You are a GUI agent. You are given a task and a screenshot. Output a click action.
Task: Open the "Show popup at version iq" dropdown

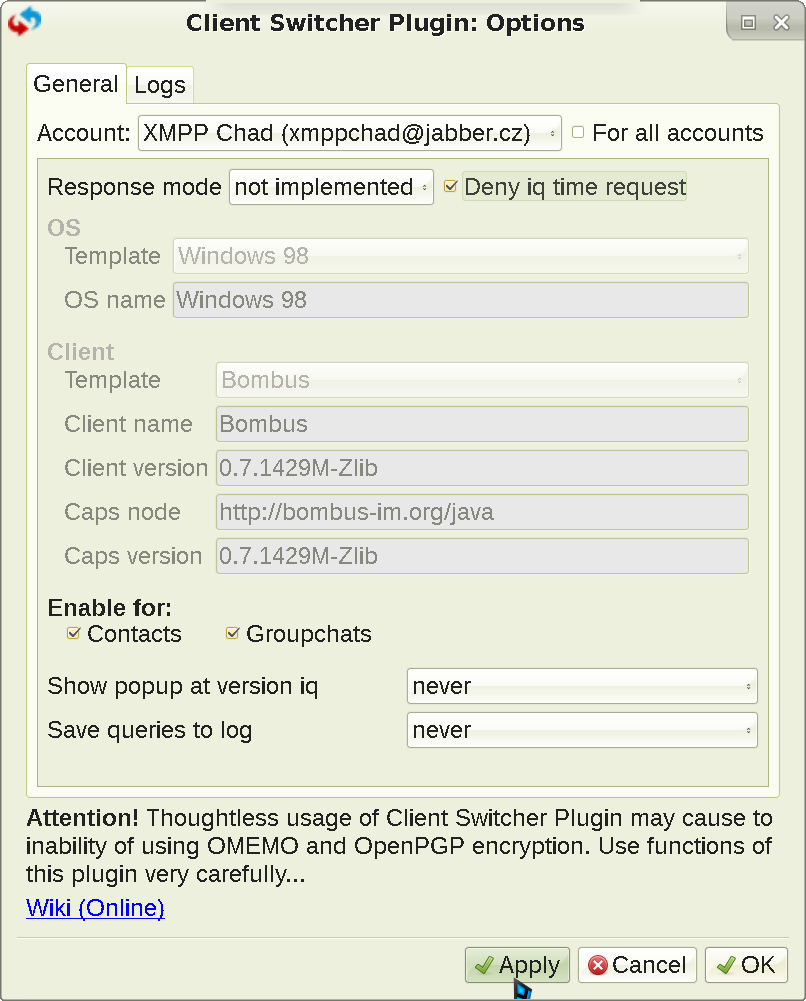(x=582, y=686)
